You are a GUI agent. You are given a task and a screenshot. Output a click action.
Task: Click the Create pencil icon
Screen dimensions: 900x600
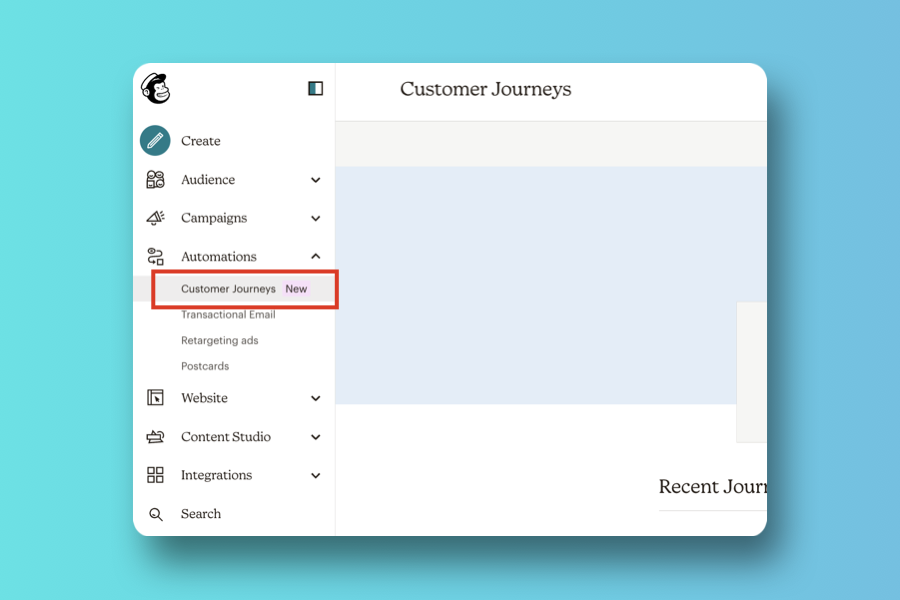155,140
